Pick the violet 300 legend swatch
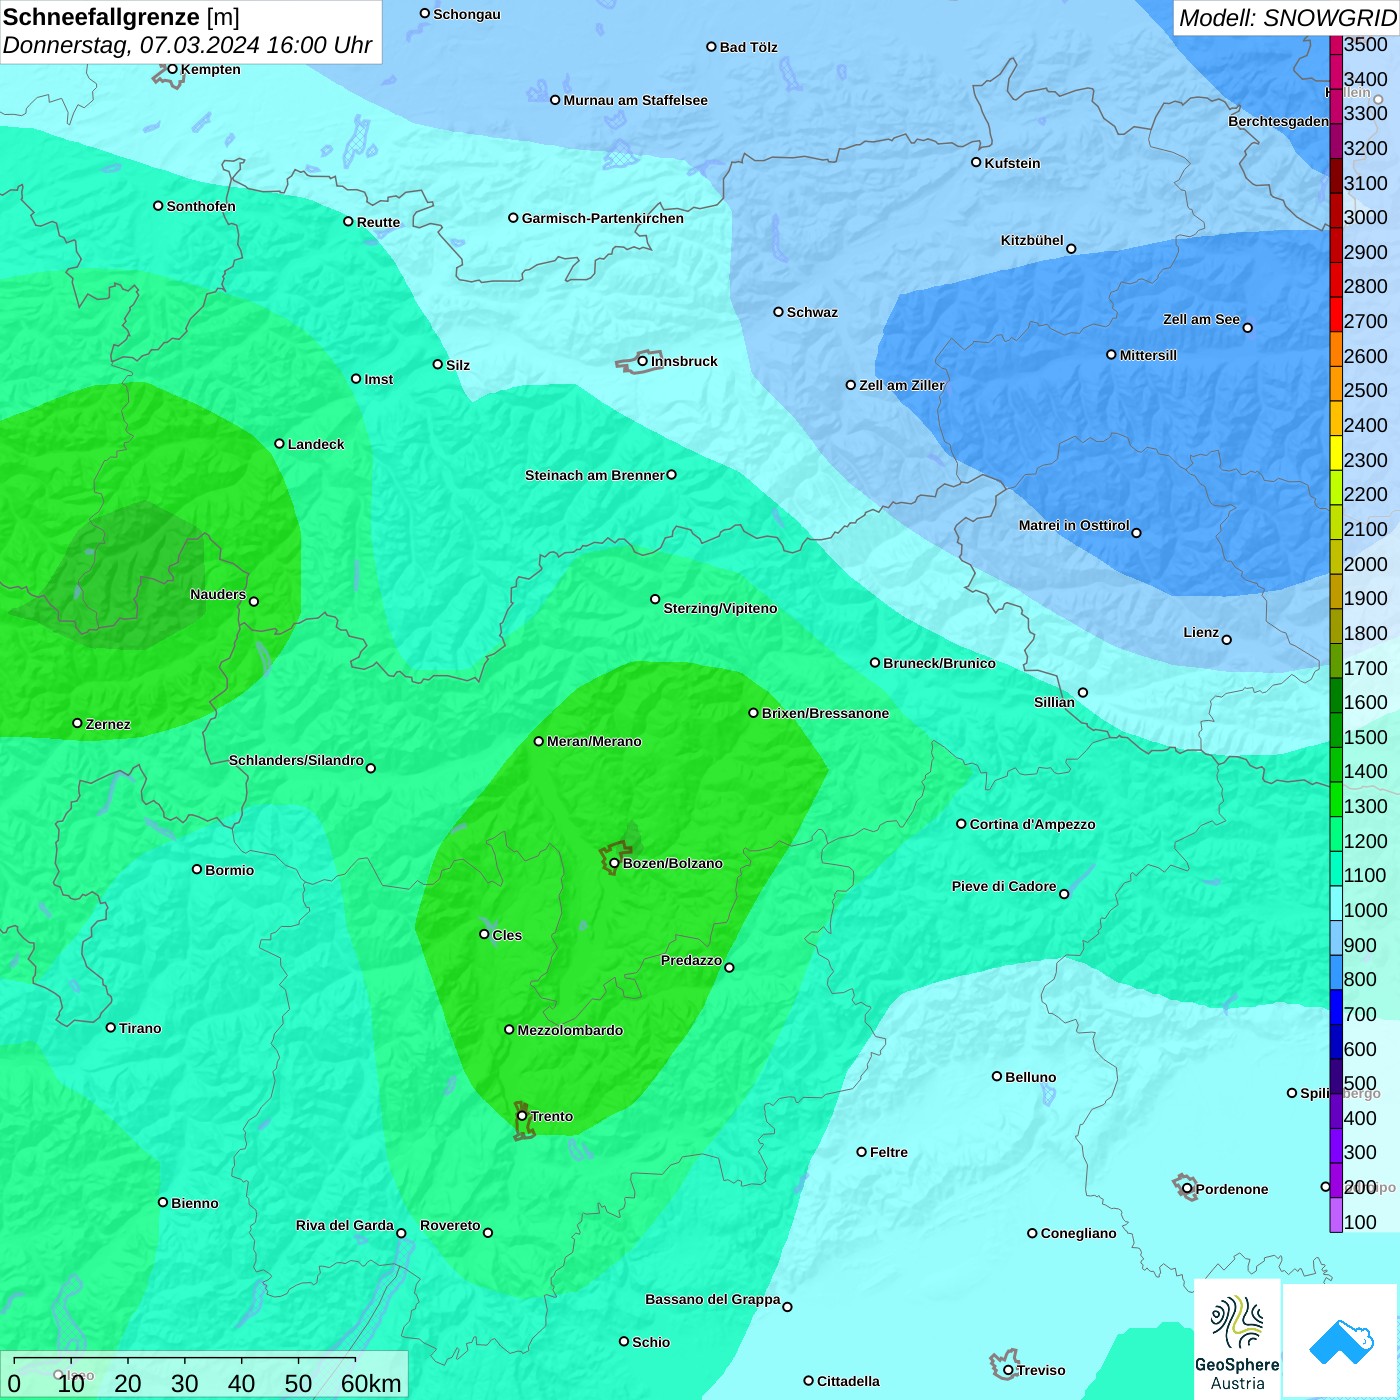1400x1400 pixels. point(1336,1146)
